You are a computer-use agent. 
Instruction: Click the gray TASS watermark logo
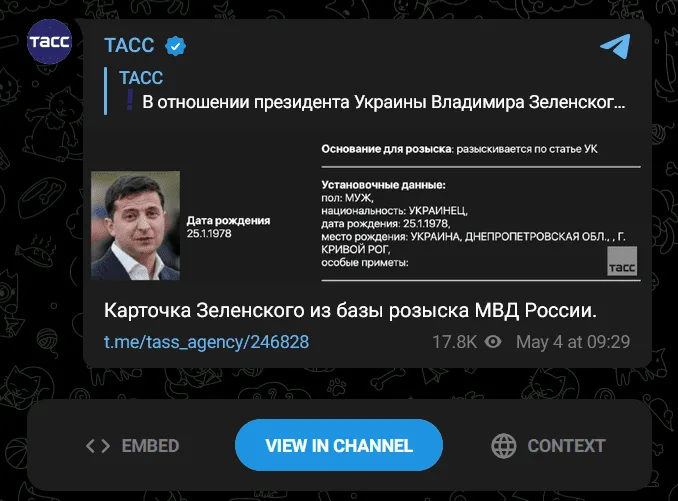tap(622, 261)
